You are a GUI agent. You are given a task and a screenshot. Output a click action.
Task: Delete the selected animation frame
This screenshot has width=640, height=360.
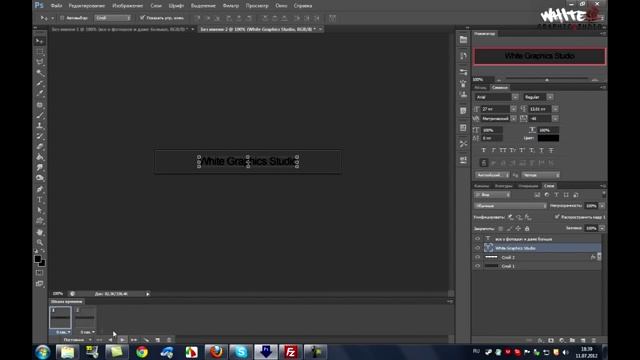(x=169, y=340)
